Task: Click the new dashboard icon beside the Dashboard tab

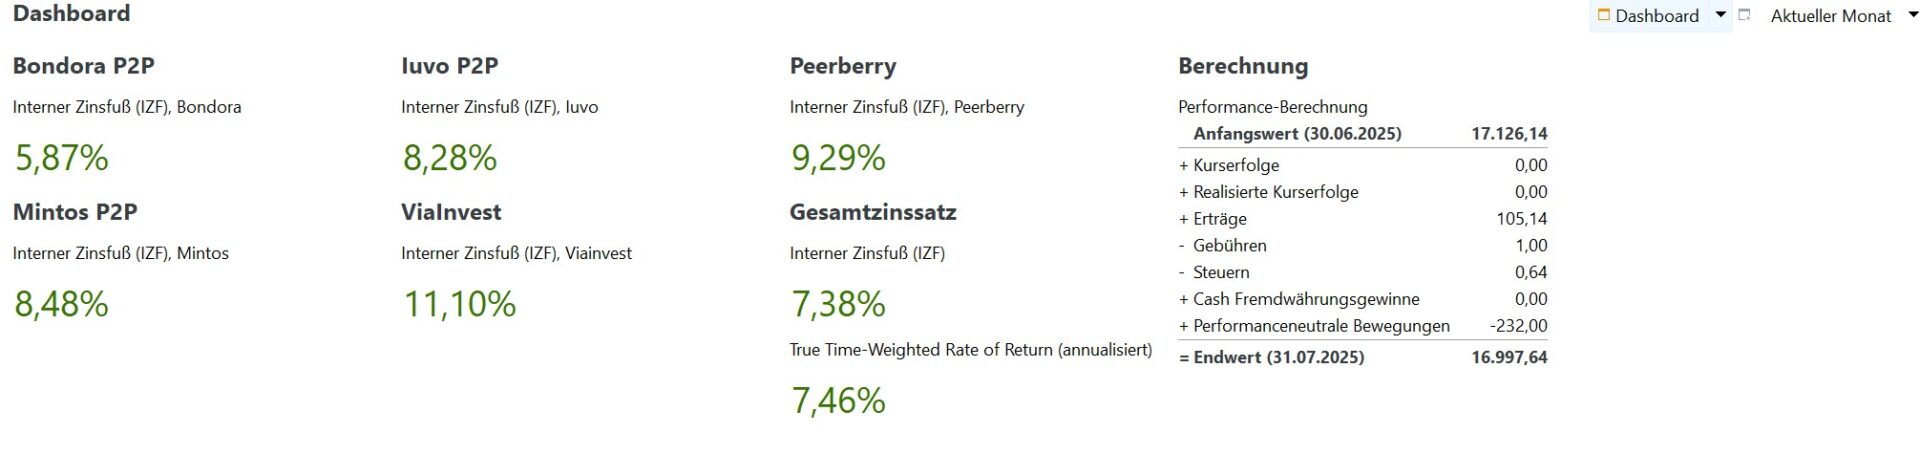Action: coord(1745,15)
